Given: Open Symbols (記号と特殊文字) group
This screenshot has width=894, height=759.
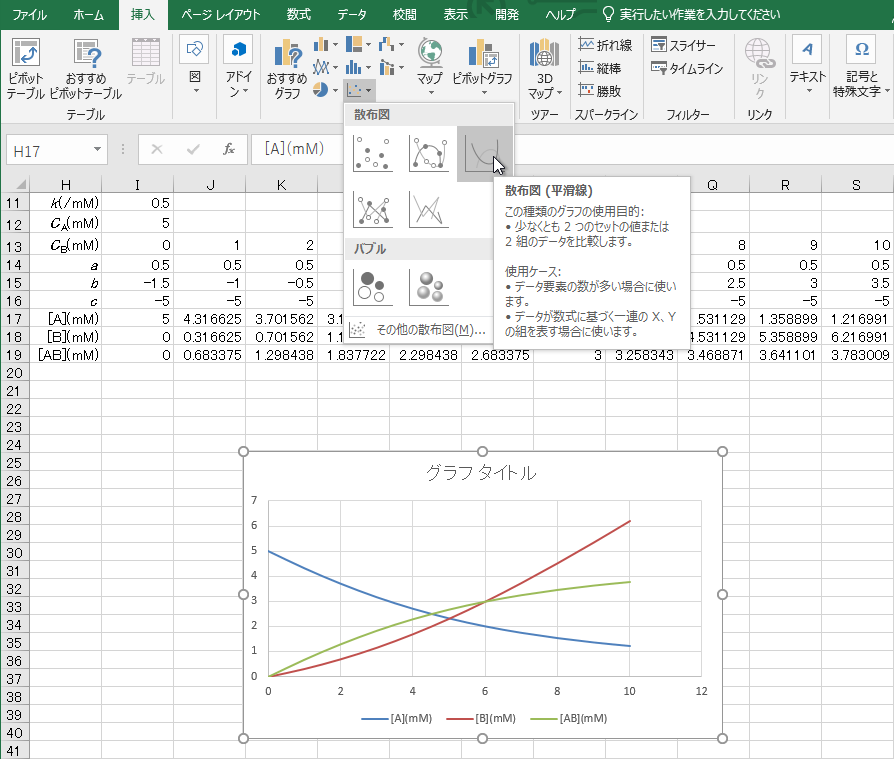Looking at the screenshot, I should [861, 67].
